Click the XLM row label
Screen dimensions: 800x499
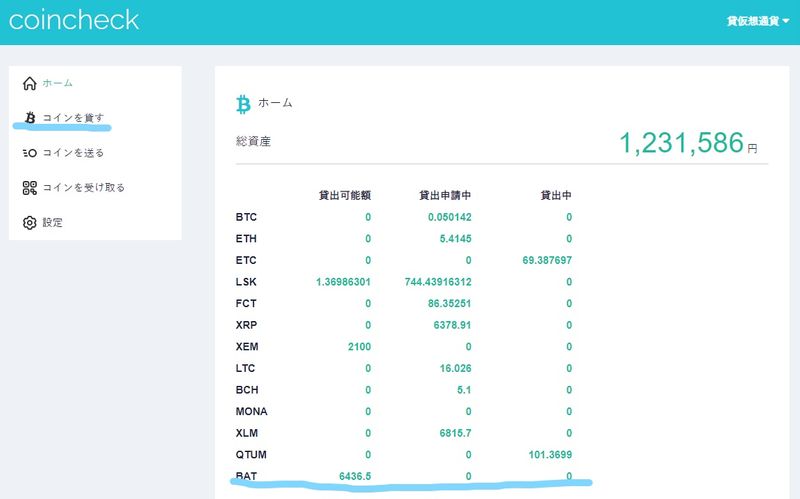(x=247, y=433)
